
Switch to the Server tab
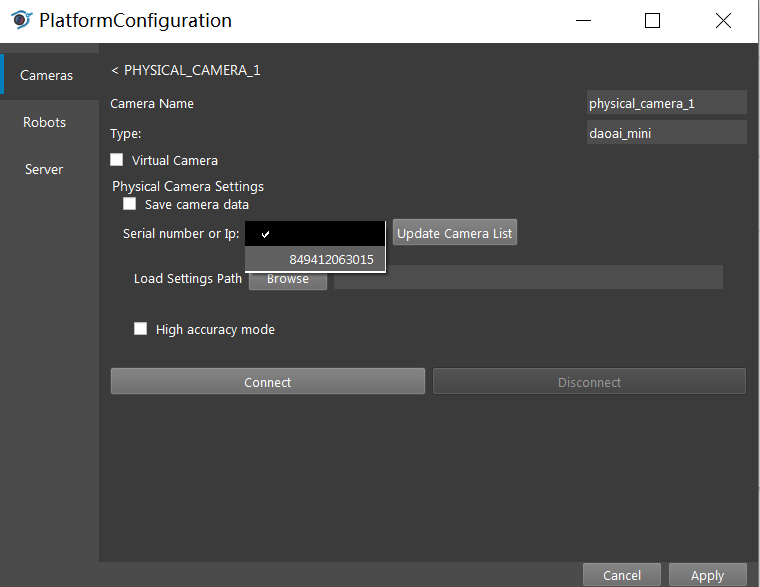tap(44, 169)
